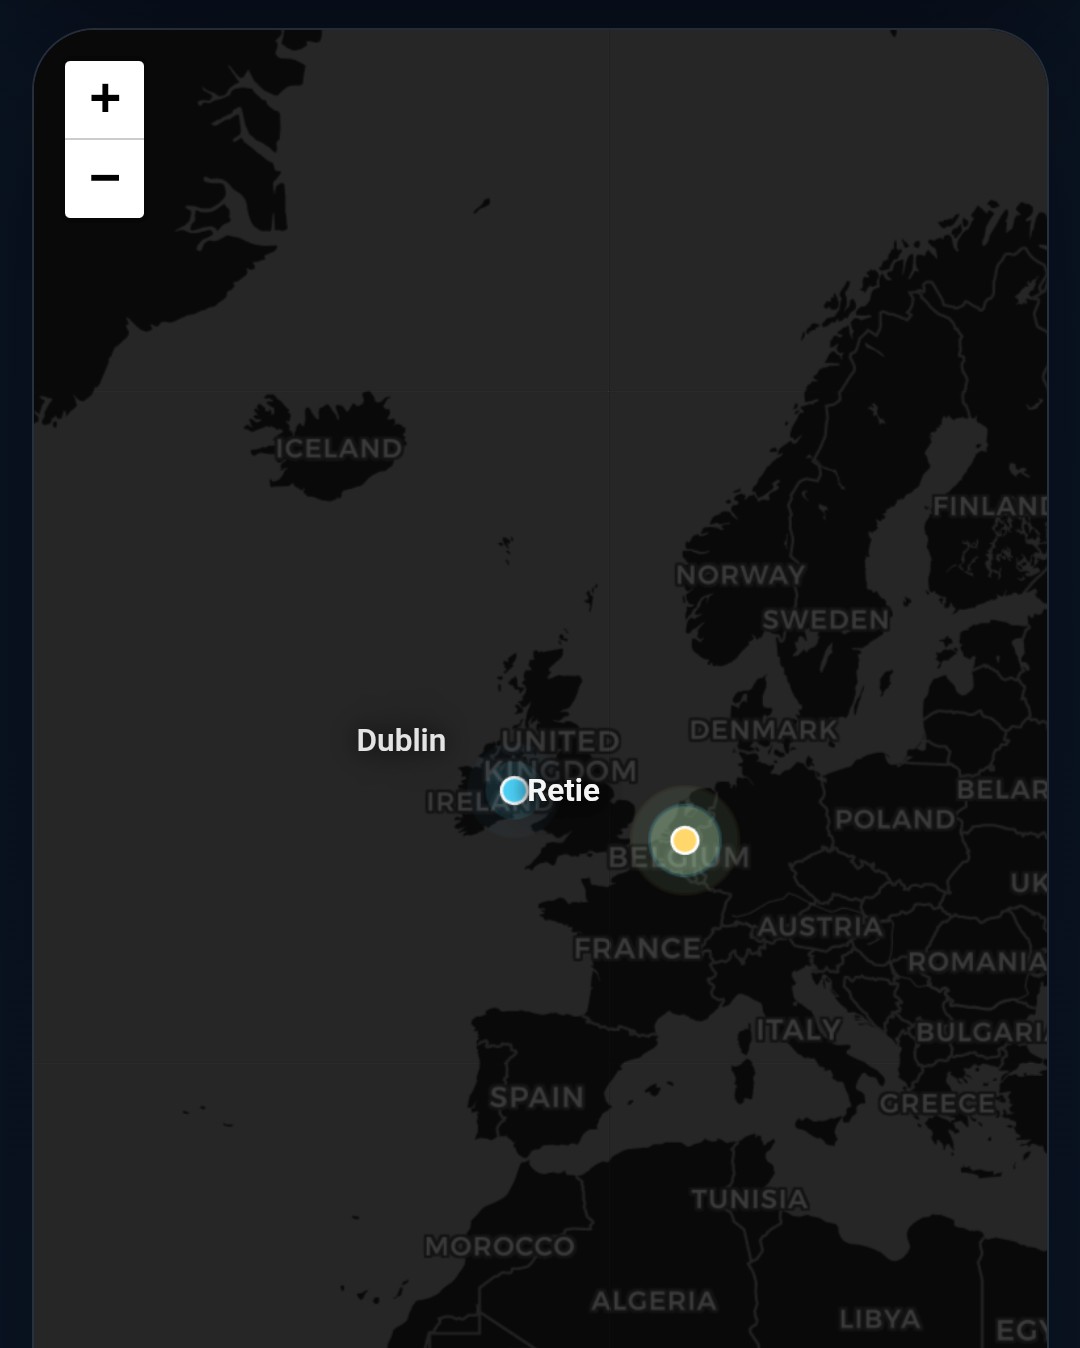1080x1348 pixels.
Task: Click the Algeria country label
Action: click(x=654, y=1301)
